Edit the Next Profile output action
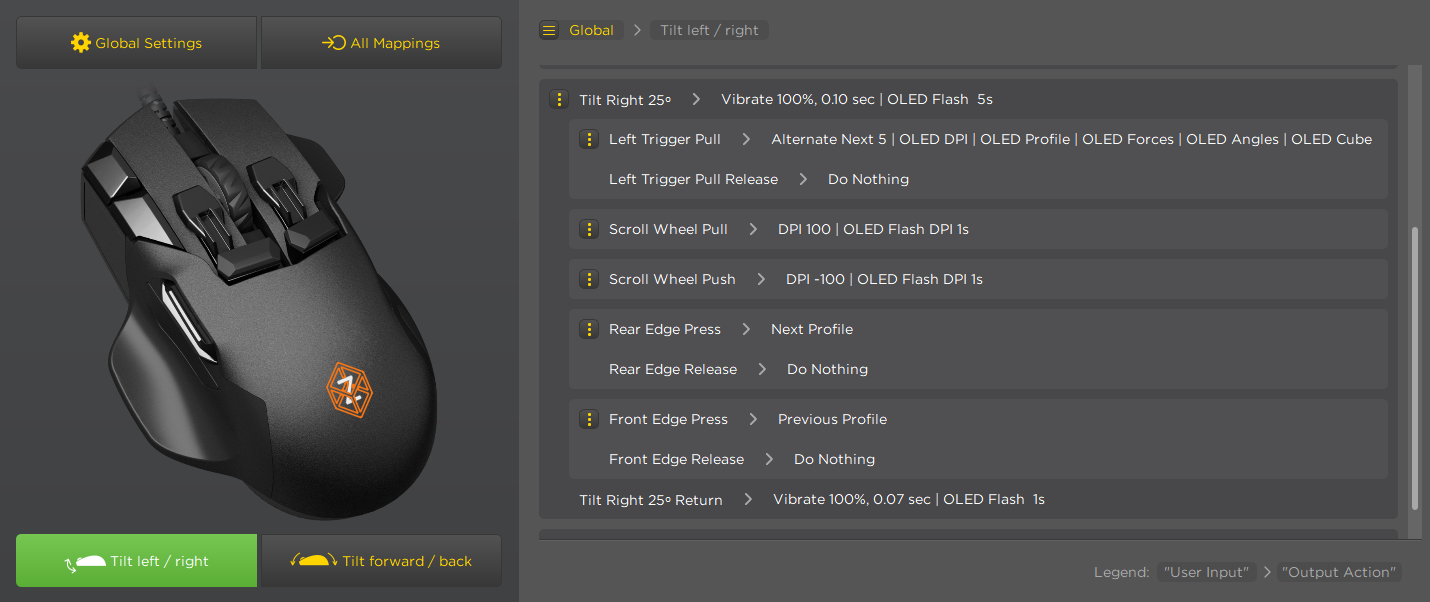The height and width of the screenshot is (602, 1430). point(812,330)
